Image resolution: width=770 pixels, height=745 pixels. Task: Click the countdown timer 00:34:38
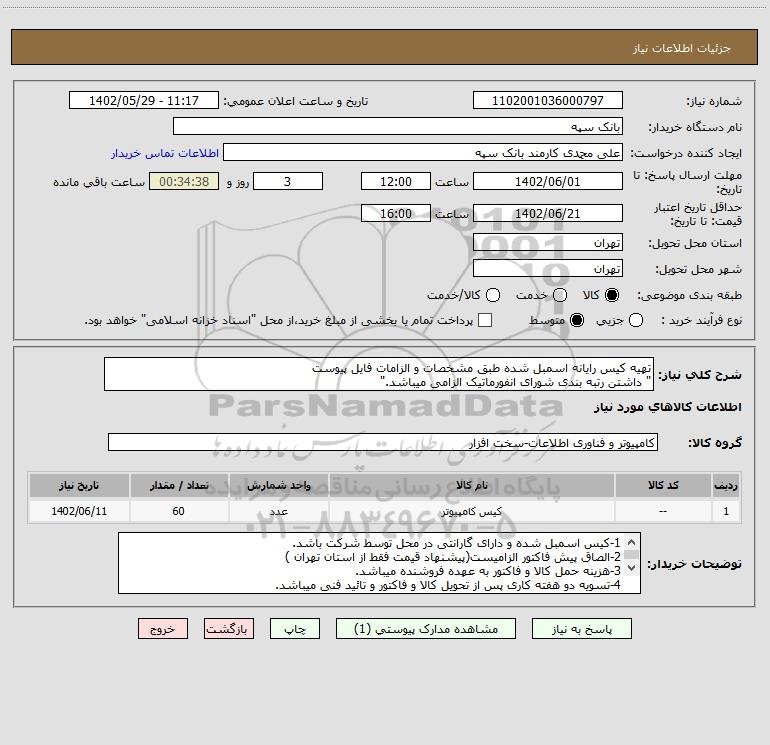184,181
